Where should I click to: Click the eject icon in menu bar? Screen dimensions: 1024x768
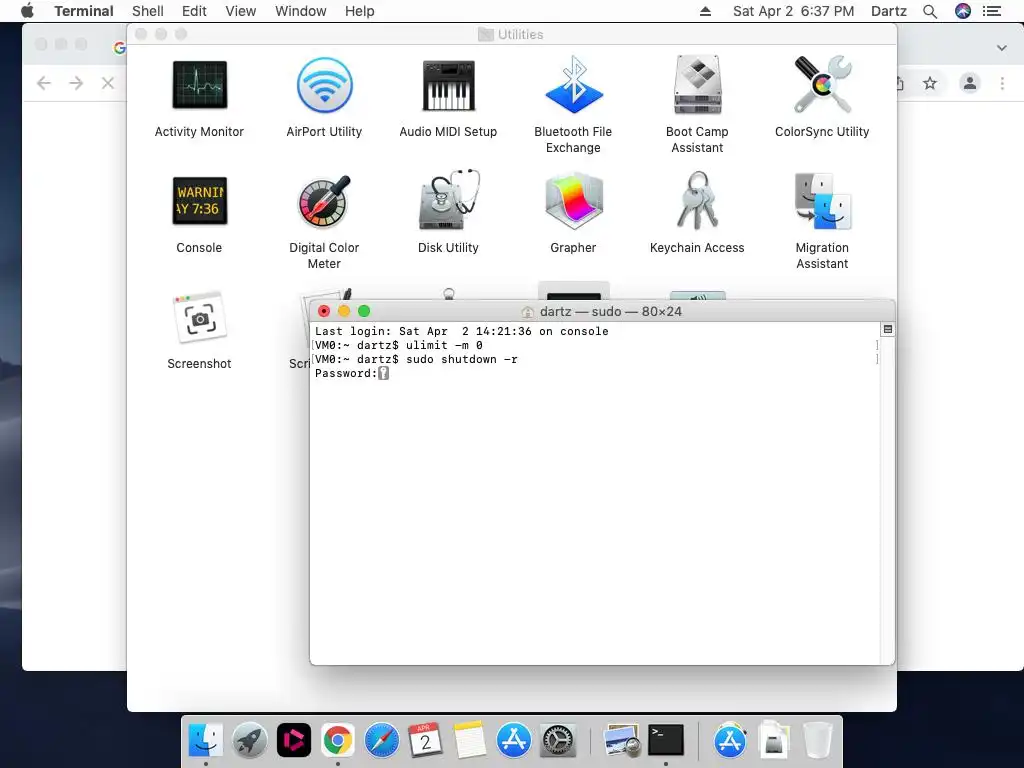coord(705,11)
